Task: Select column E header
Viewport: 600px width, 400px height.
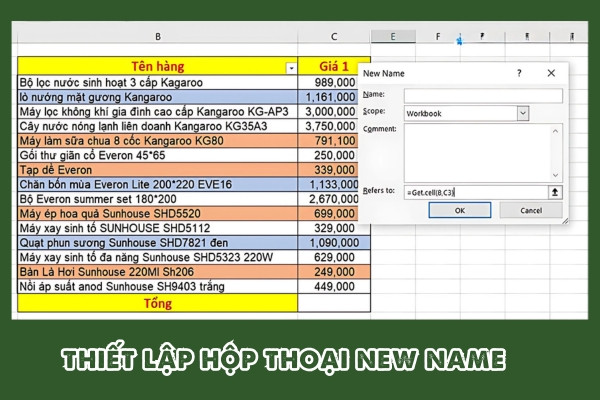Action: tap(393, 36)
